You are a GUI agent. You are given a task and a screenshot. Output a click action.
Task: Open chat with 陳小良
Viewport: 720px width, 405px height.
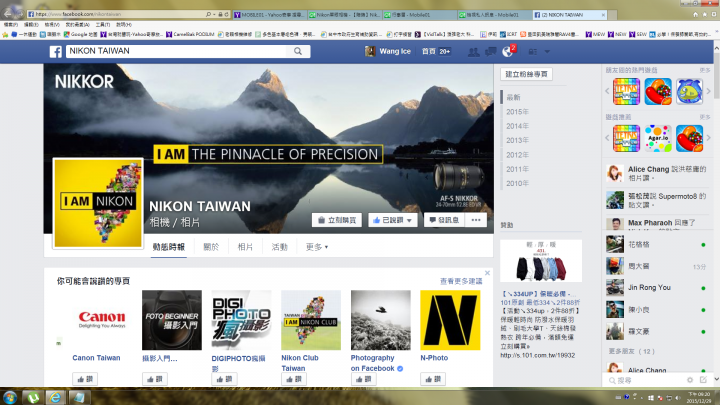pos(656,309)
